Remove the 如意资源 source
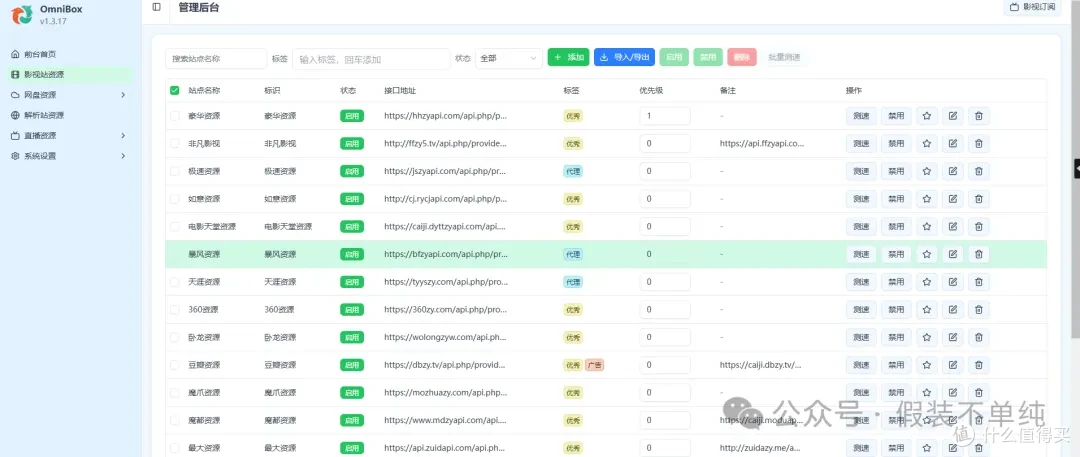This screenshot has width=1080, height=457. [x=979, y=199]
